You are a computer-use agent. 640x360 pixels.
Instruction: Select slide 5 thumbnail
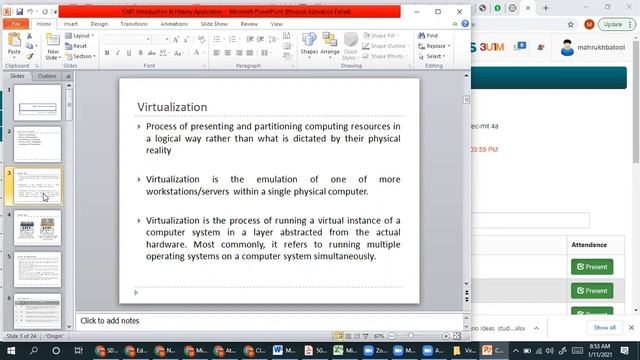(x=38, y=270)
